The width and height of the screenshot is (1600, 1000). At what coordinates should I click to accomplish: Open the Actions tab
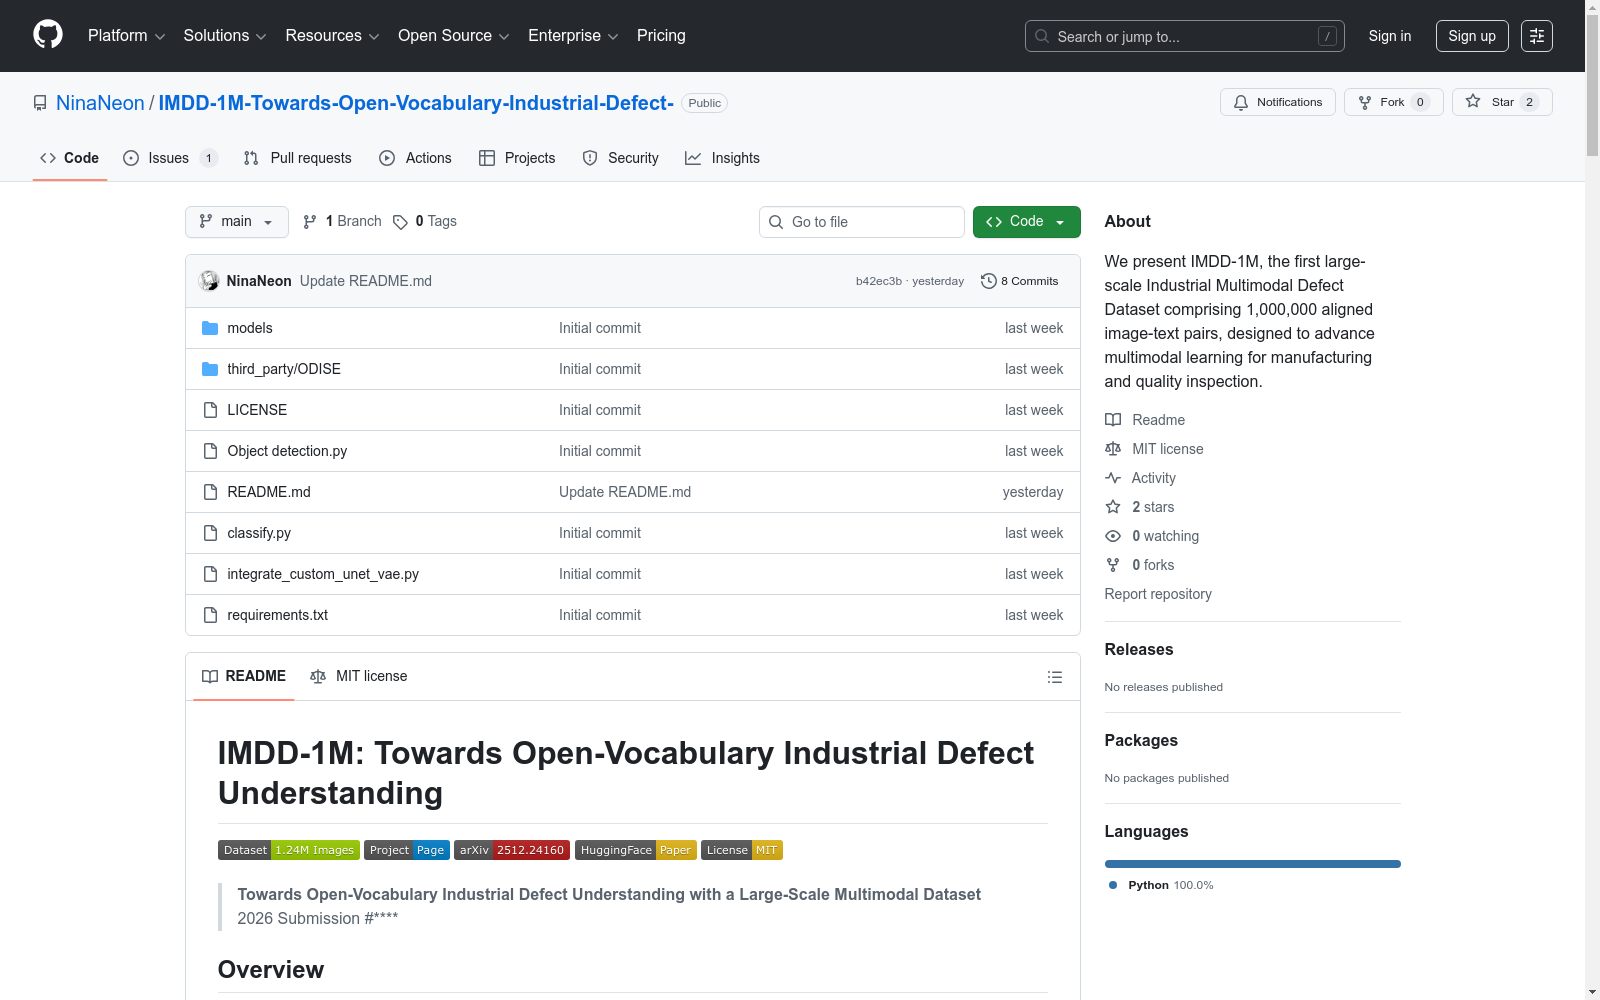(415, 158)
